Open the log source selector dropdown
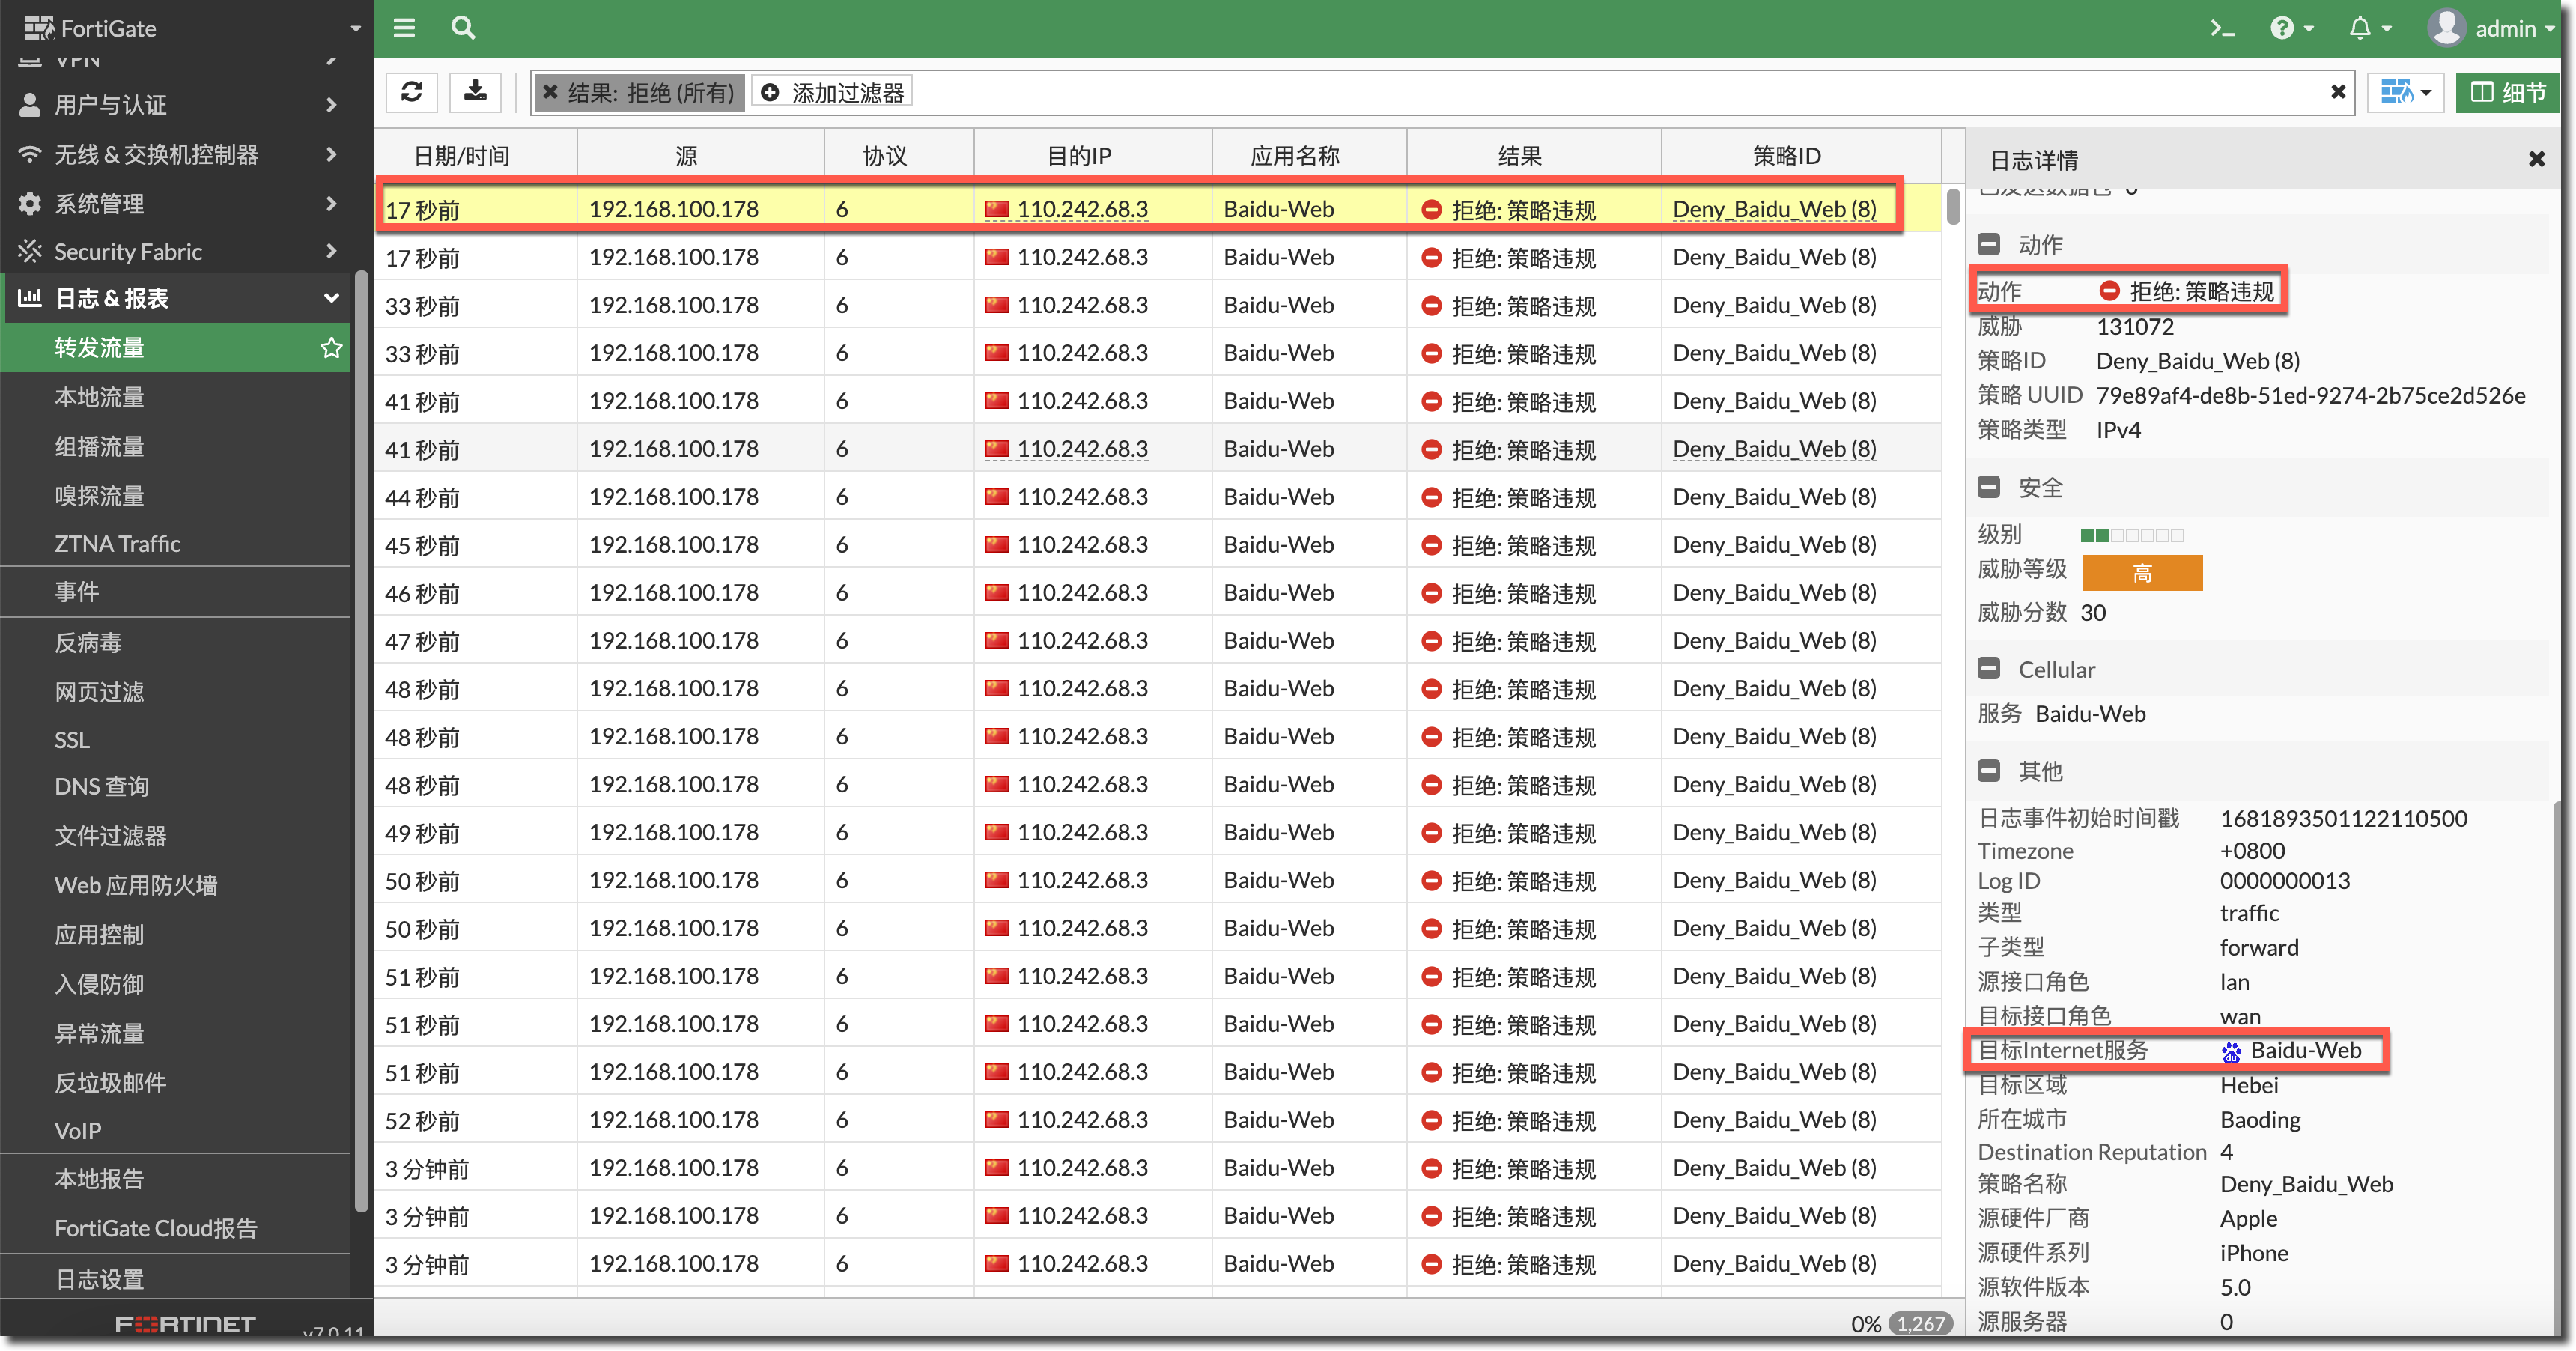The width and height of the screenshot is (2576, 1351). coord(2406,92)
